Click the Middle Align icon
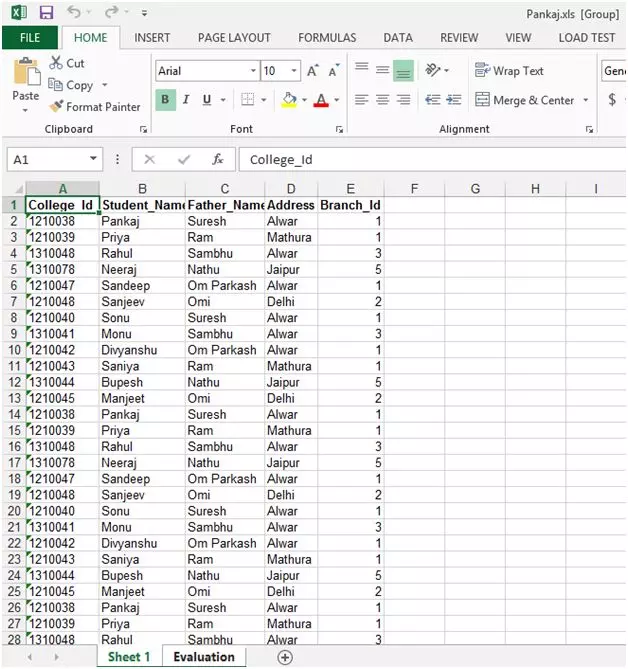Image resolution: width=628 pixels, height=669 pixels. [383, 70]
